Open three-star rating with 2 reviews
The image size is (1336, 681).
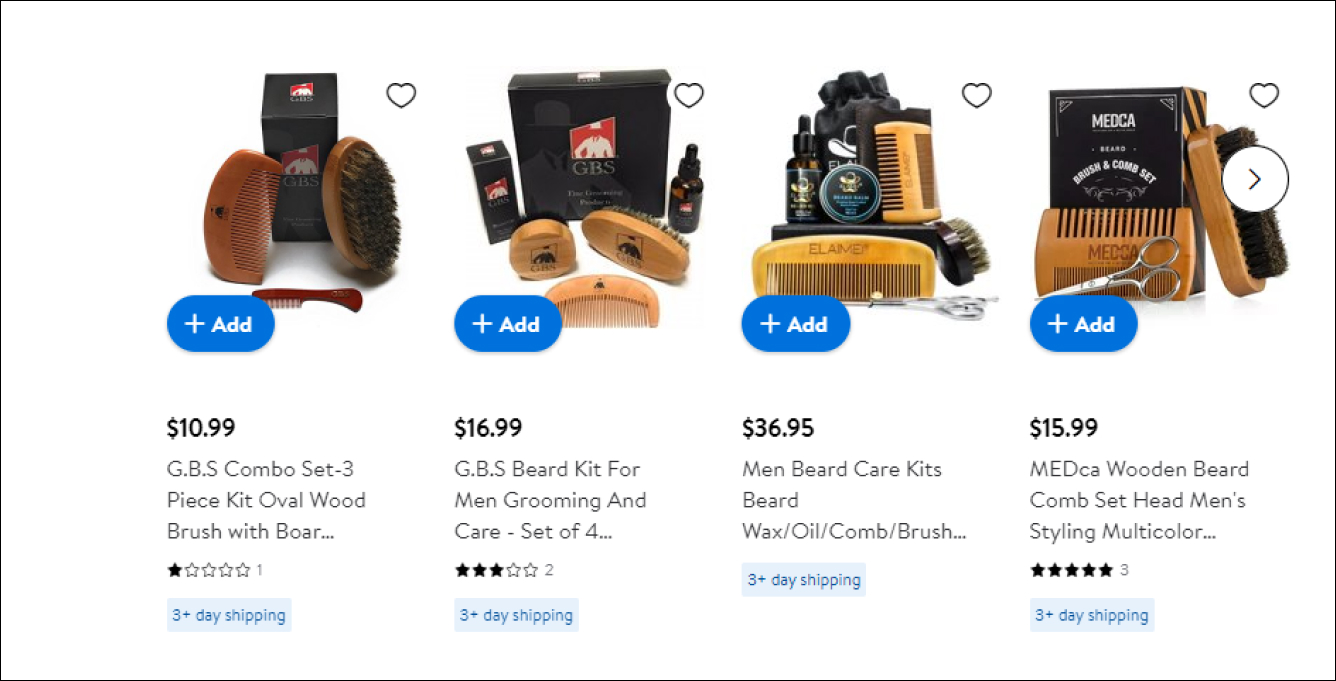(503, 570)
